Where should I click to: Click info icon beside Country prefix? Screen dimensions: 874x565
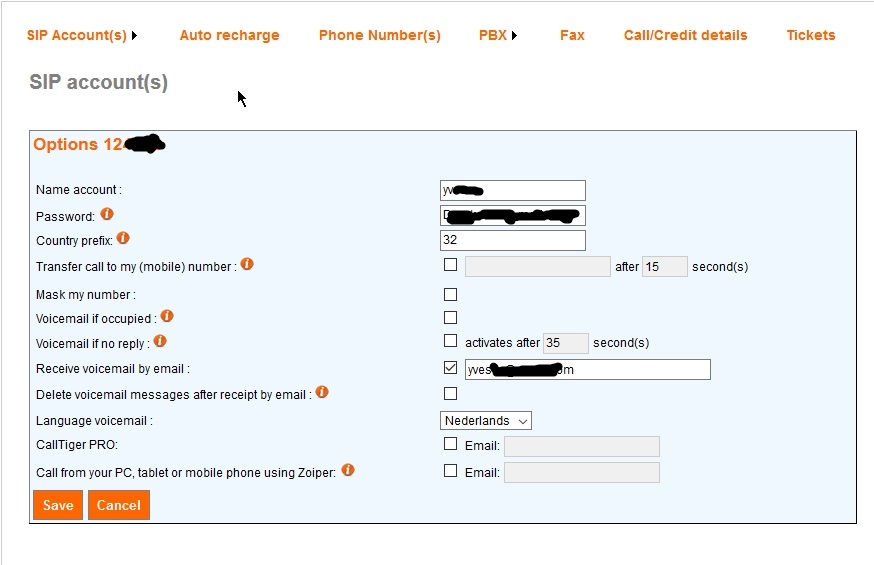[x=123, y=239]
